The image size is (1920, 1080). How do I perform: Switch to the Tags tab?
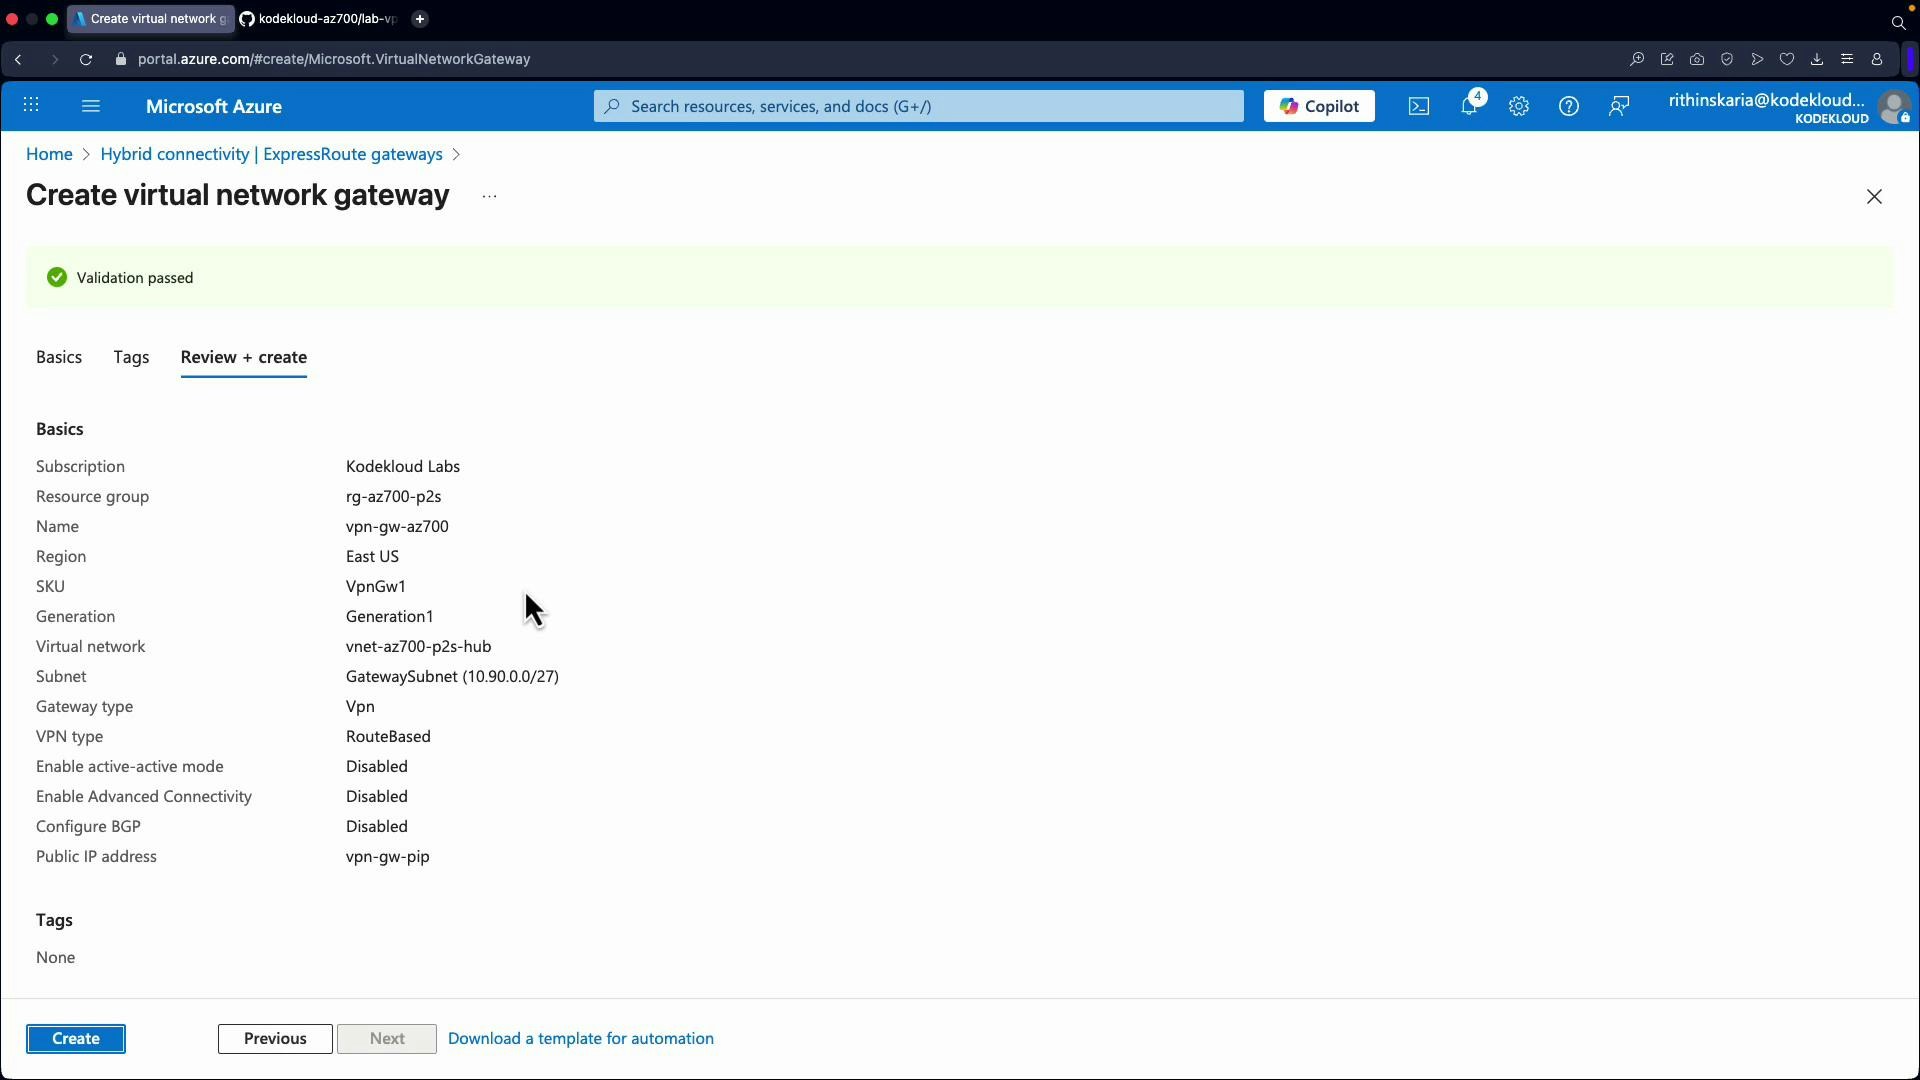click(x=131, y=357)
